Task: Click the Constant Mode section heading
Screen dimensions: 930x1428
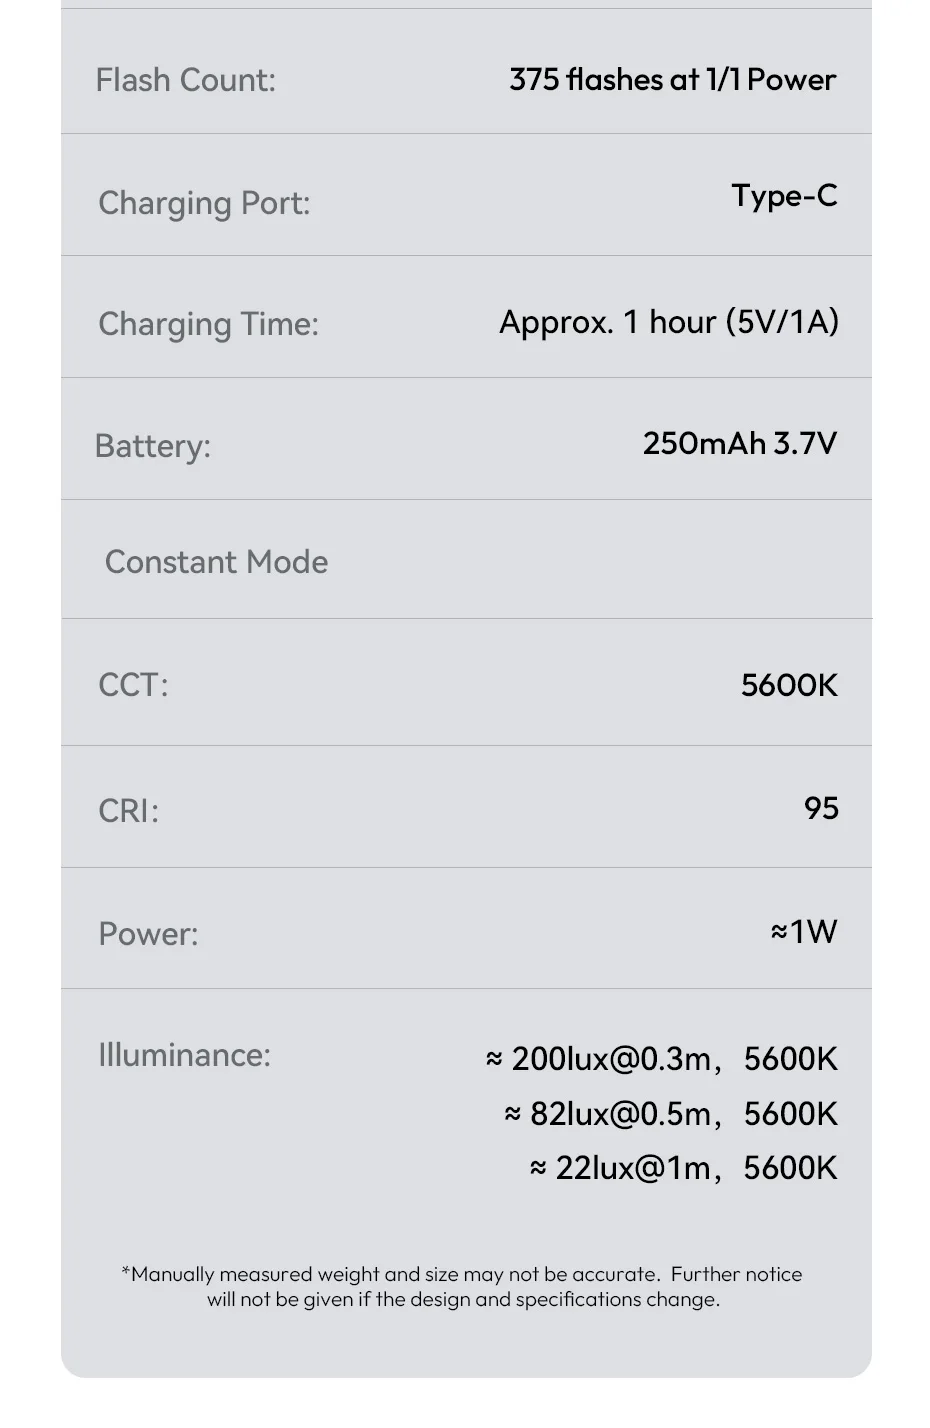Action: (x=216, y=562)
